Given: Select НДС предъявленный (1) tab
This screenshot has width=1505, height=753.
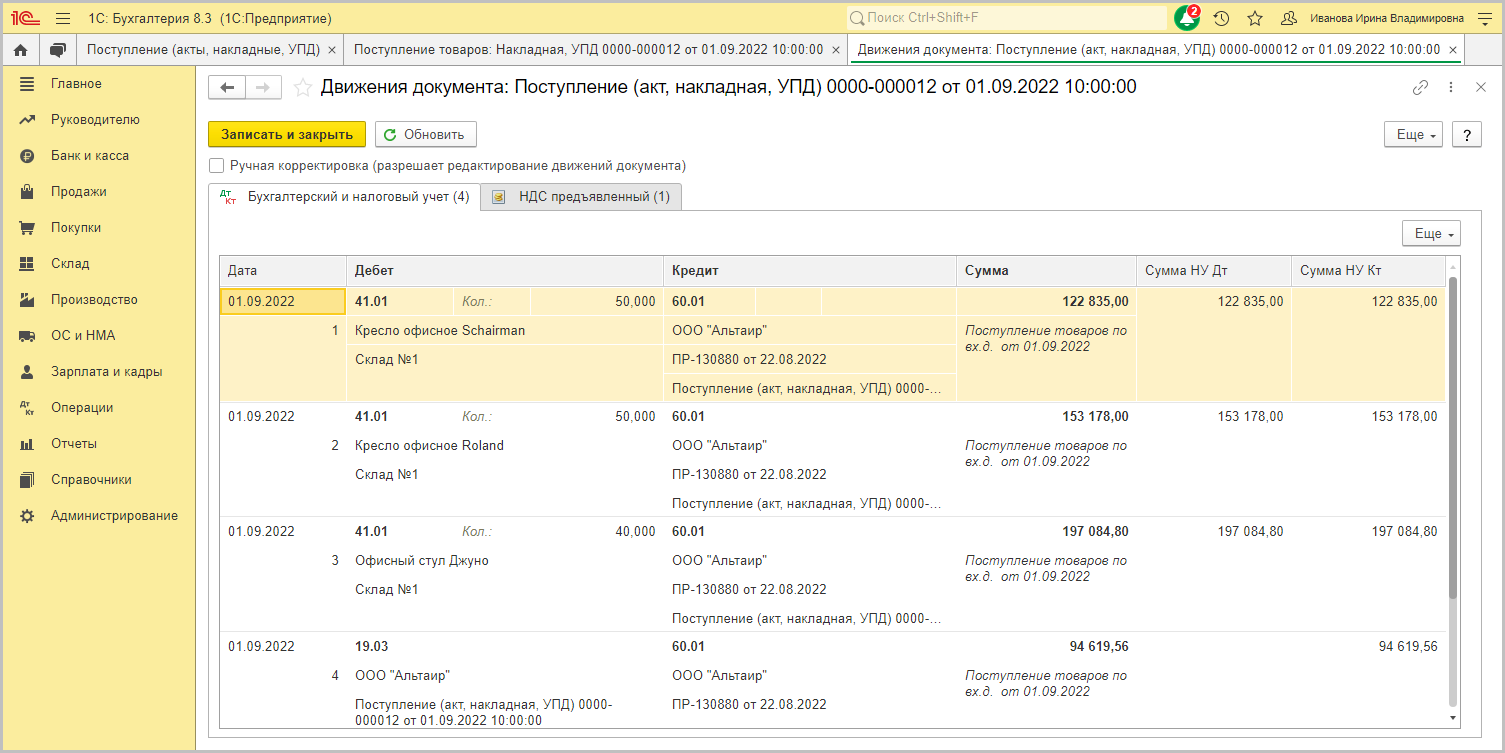Looking at the screenshot, I should 582,198.
